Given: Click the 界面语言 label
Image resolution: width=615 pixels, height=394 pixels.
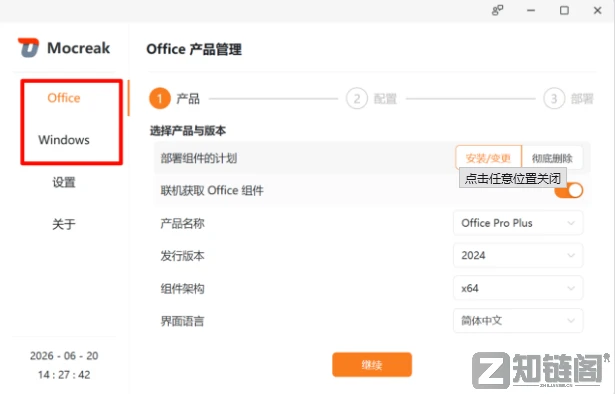Looking at the screenshot, I should [182, 321].
